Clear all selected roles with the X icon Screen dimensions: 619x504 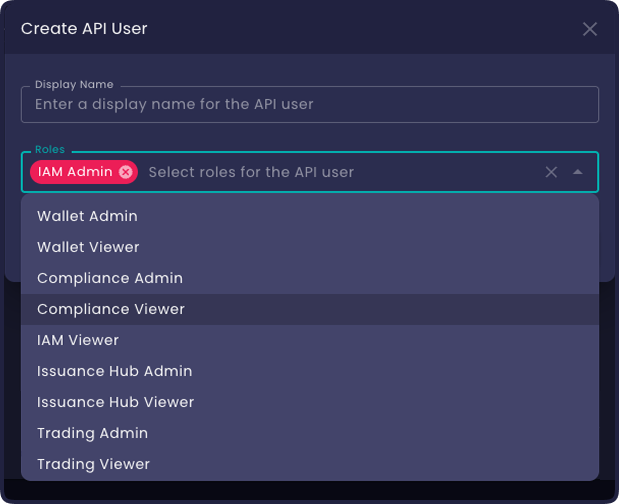[x=551, y=172]
